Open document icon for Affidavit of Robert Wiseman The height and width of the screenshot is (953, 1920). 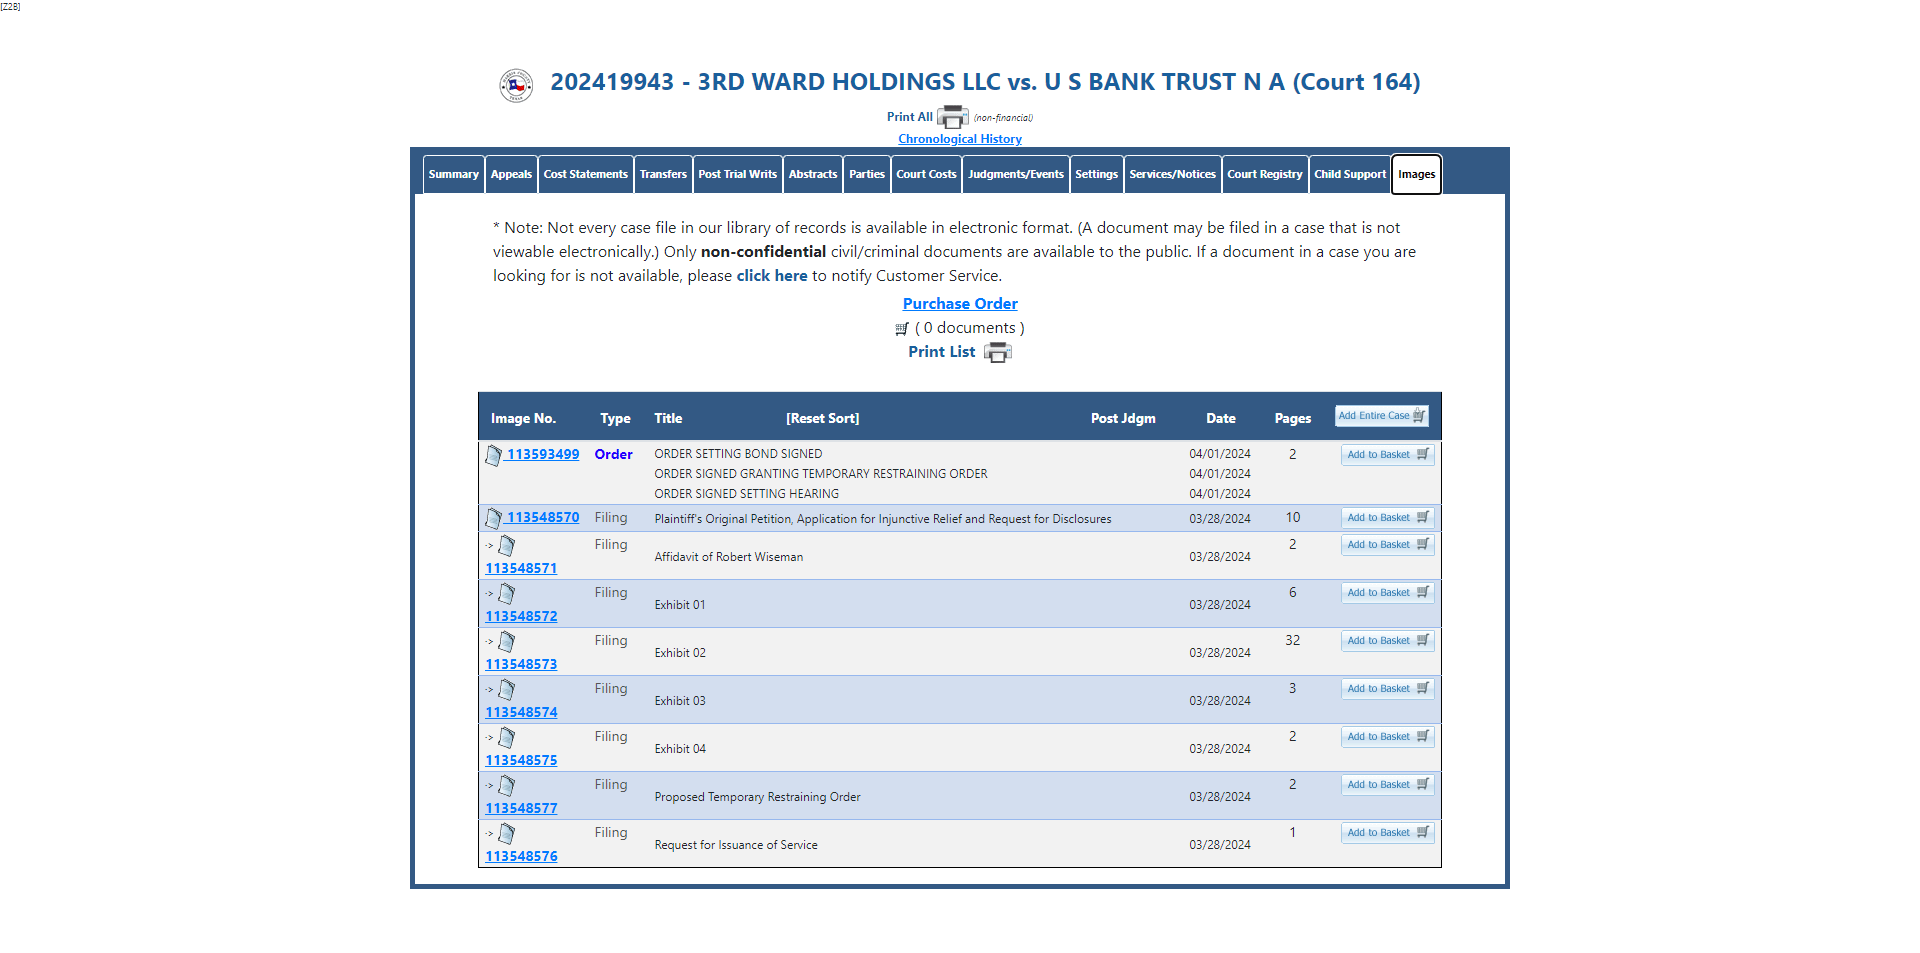click(507, 545)
